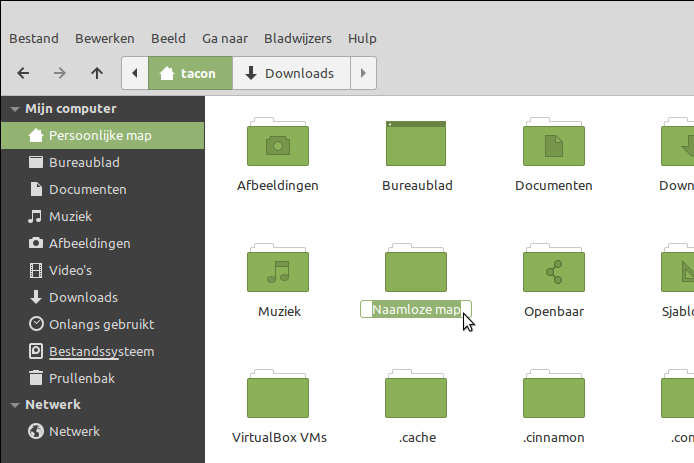Select the Openbaar shared folder
This screenshot has width=694, height=463.
[x=553, y=270]
